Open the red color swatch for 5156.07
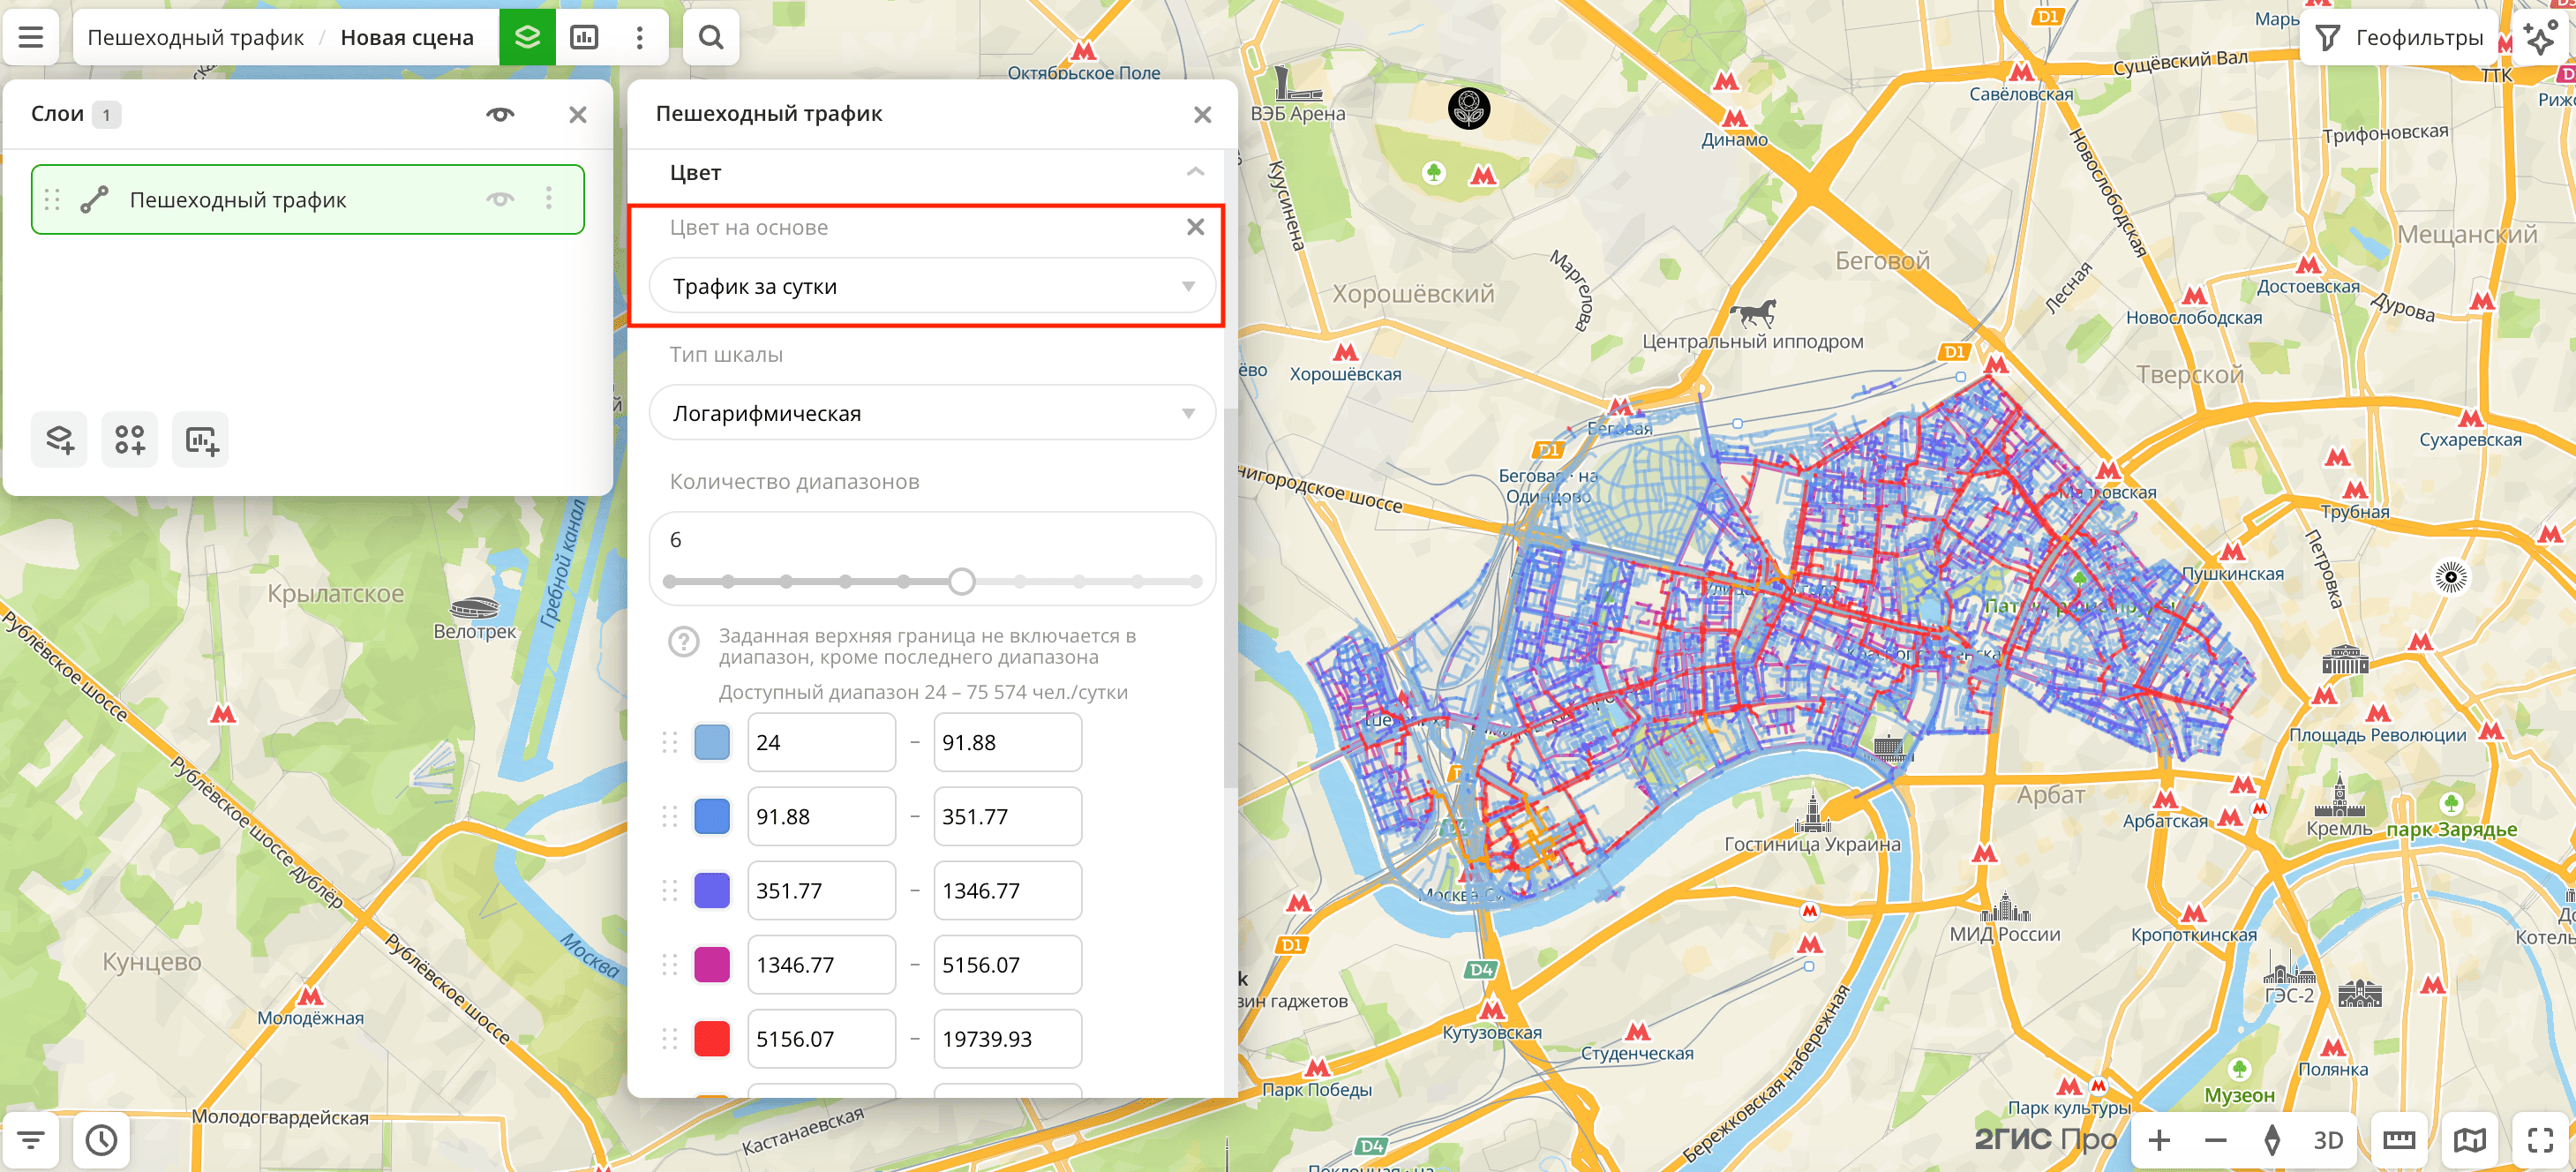The width and height of the screenshot is (2576, 1172). (x=712, y=1038)
